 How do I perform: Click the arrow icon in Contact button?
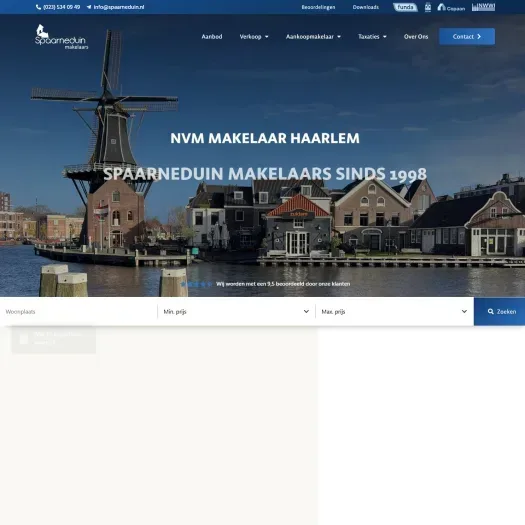[479, 36]
